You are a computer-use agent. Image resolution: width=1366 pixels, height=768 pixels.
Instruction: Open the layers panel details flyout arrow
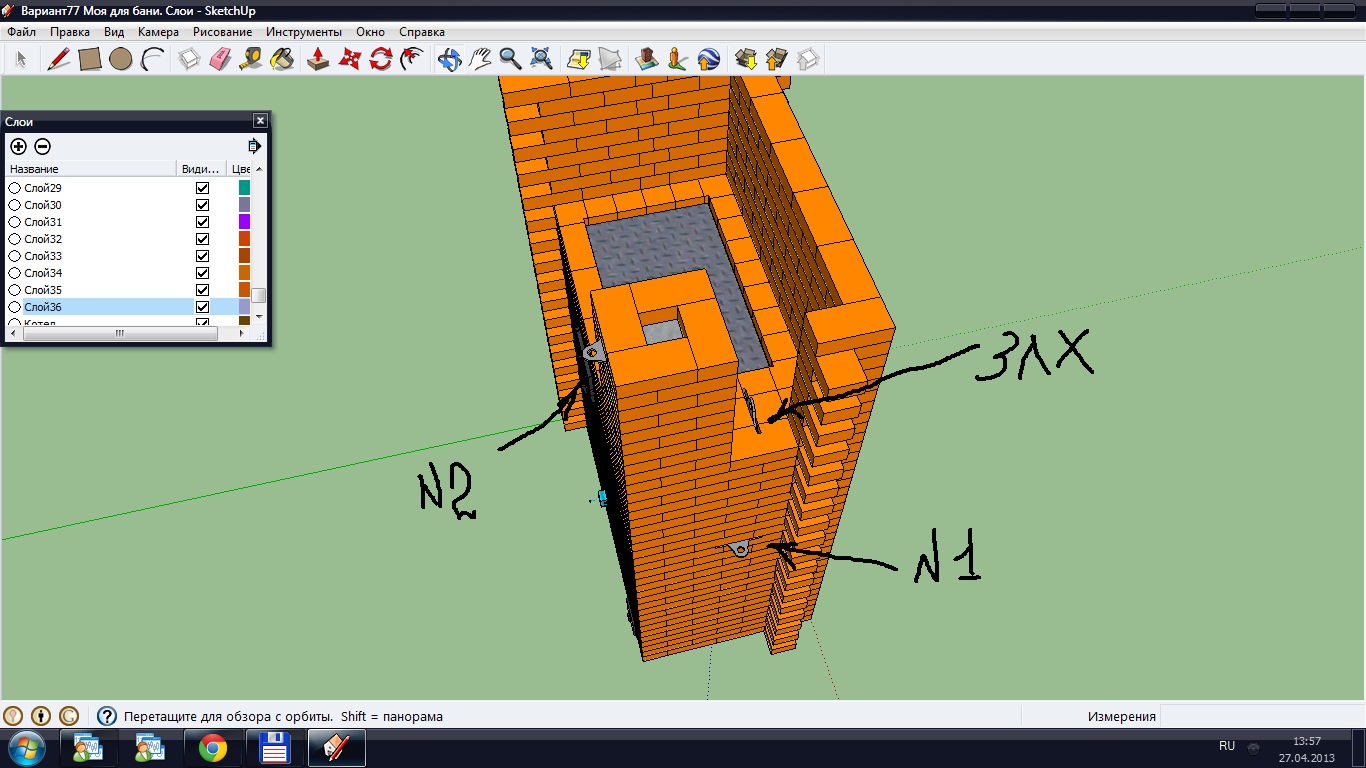coord(254,146)
